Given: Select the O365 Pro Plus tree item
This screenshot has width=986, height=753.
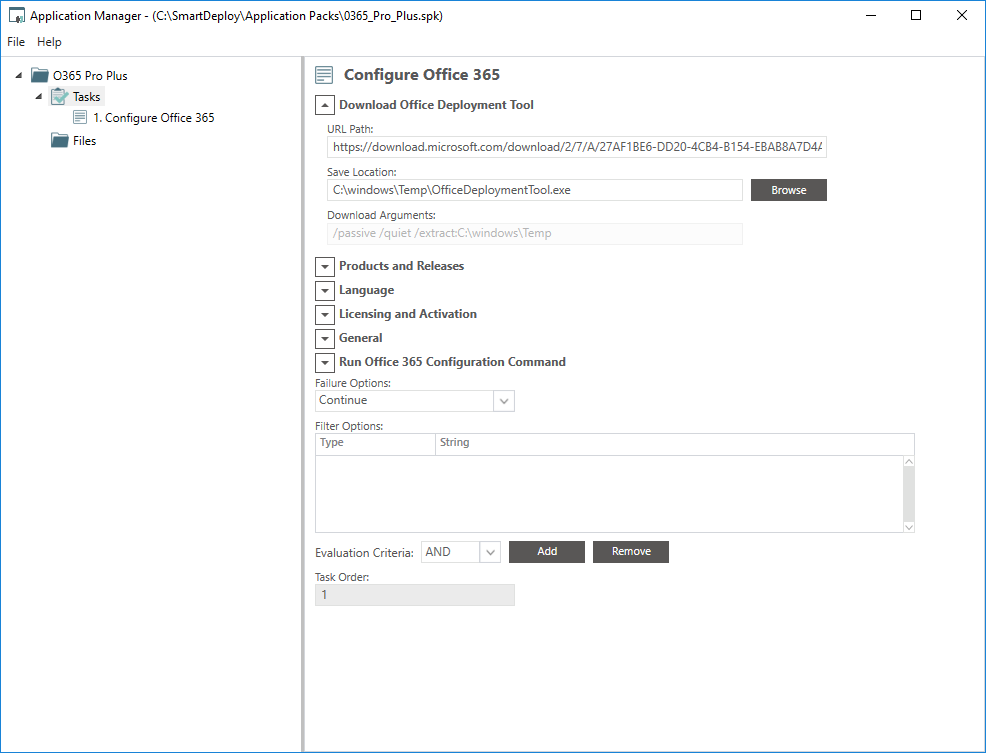Looking at the screenshot, I should [90, 75].
